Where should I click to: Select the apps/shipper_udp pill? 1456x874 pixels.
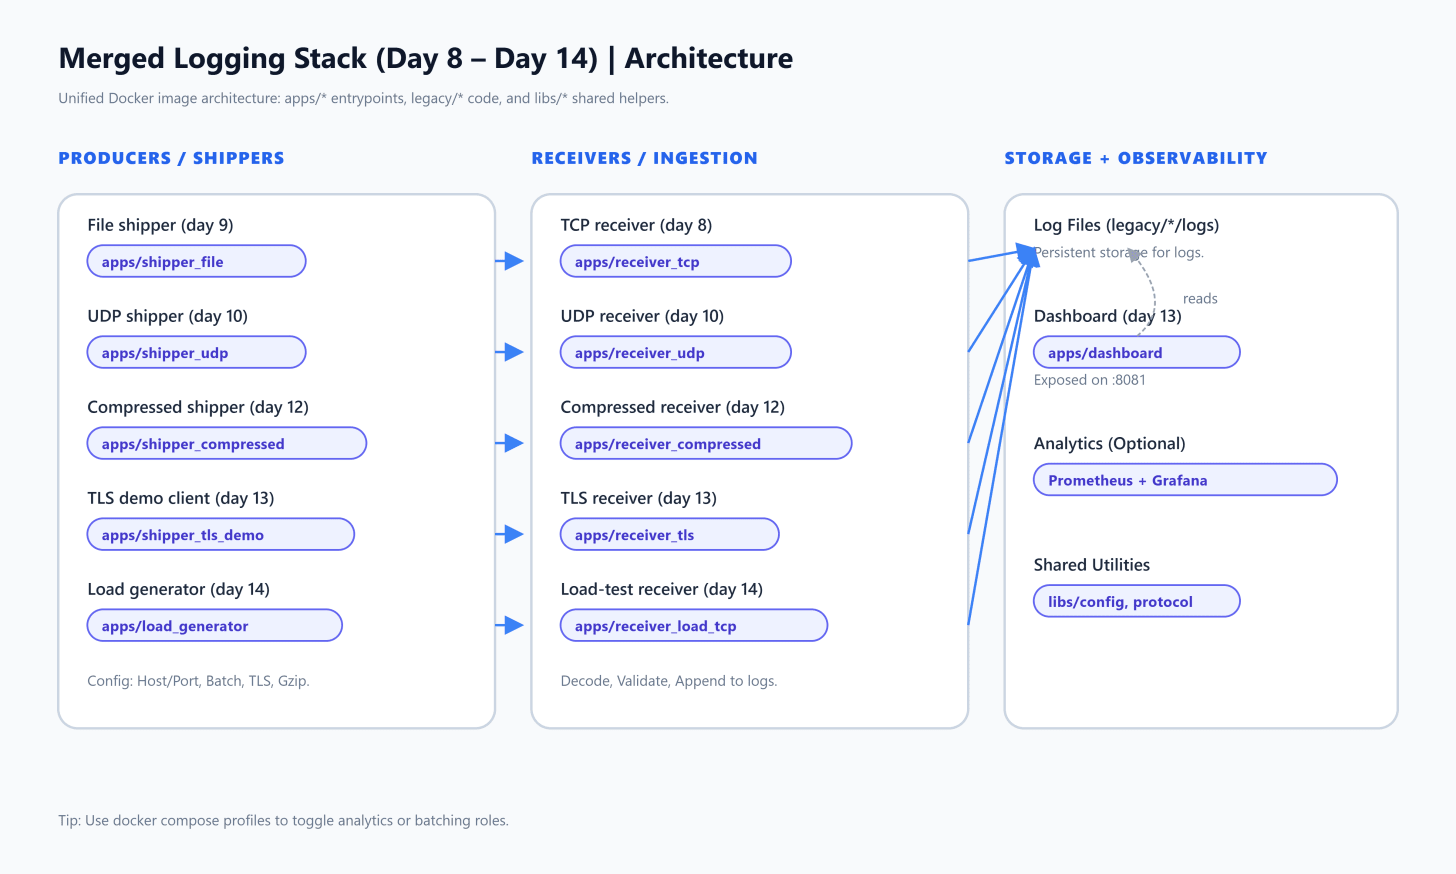pyautogui.click(x=196, y=352)
